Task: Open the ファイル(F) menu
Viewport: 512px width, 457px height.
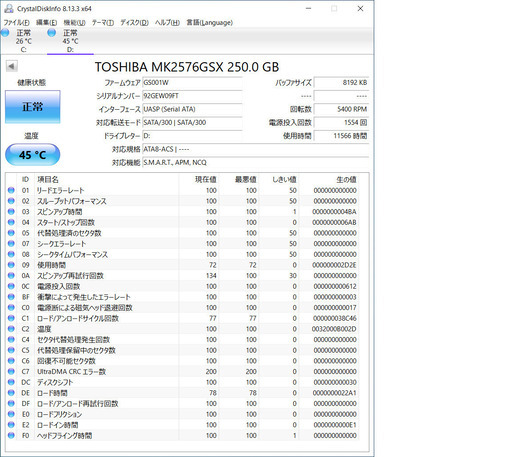Action: pos(16,23)
